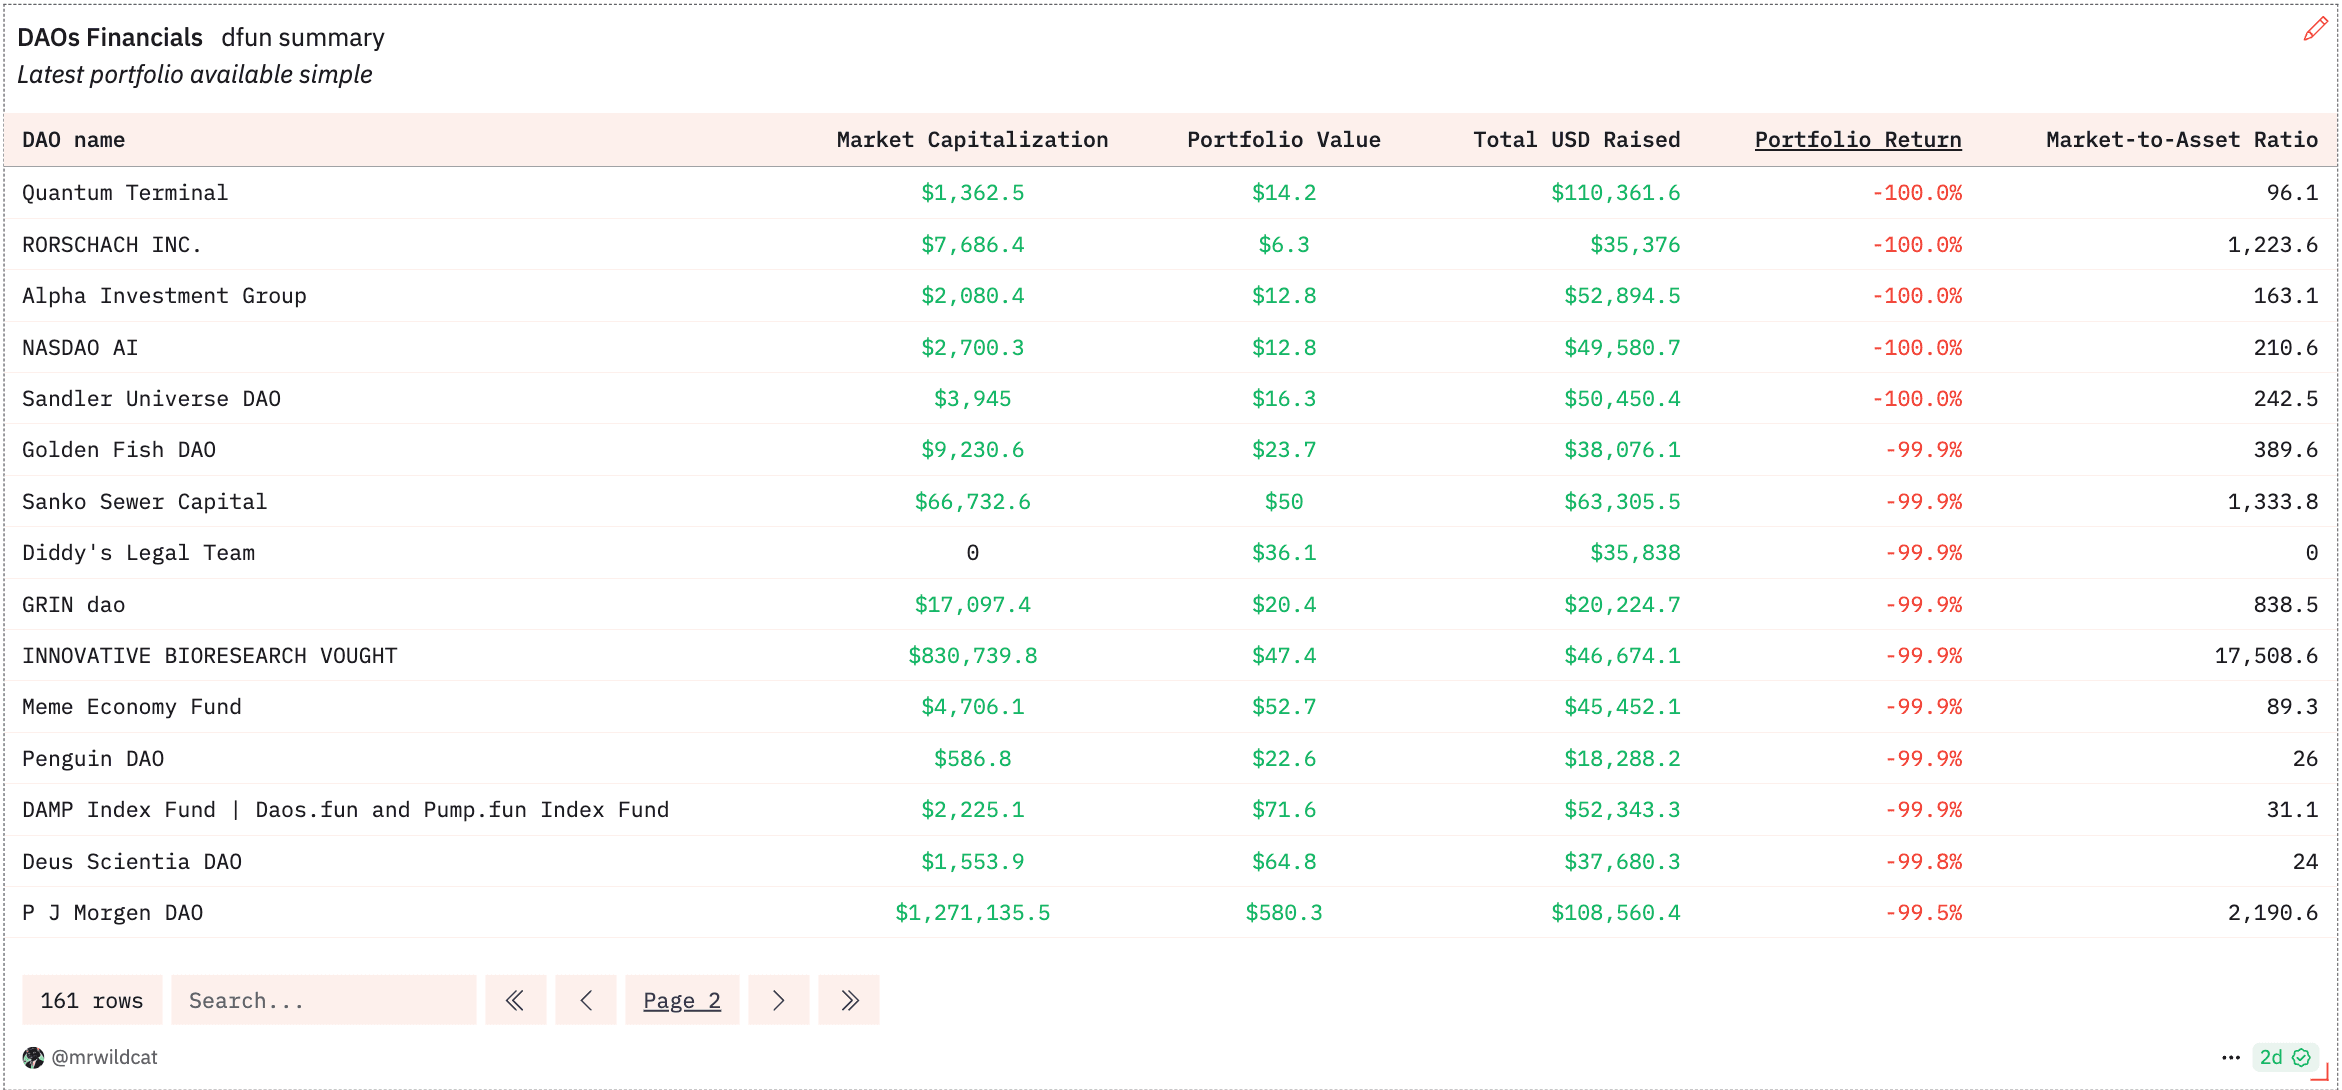Click the Page 2 indicator

[x=682, y=1000]
